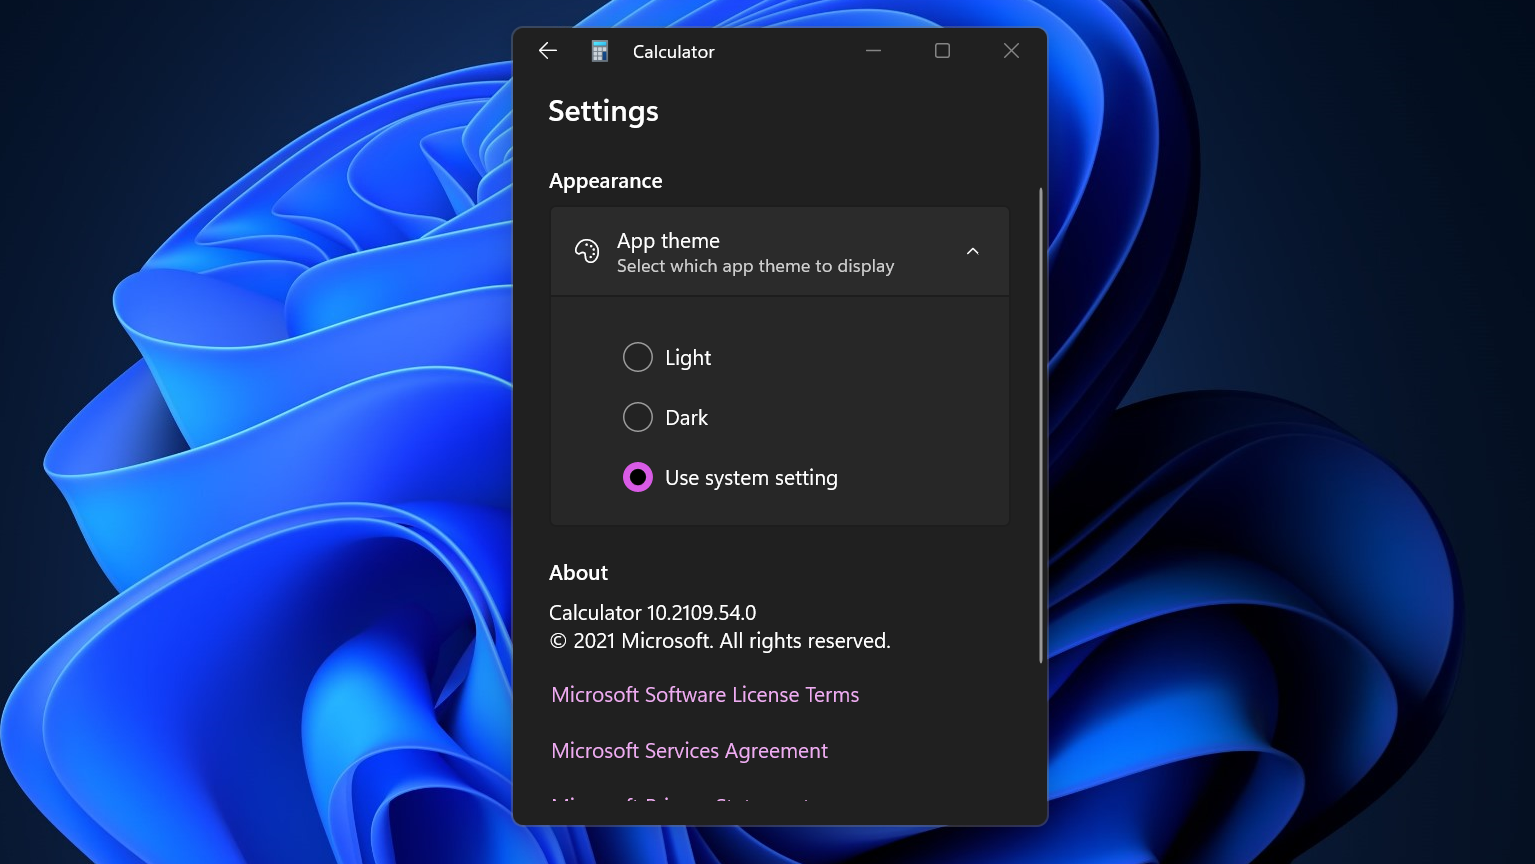
Task: Close the Calculator window
Action: tap(1011, 51)
